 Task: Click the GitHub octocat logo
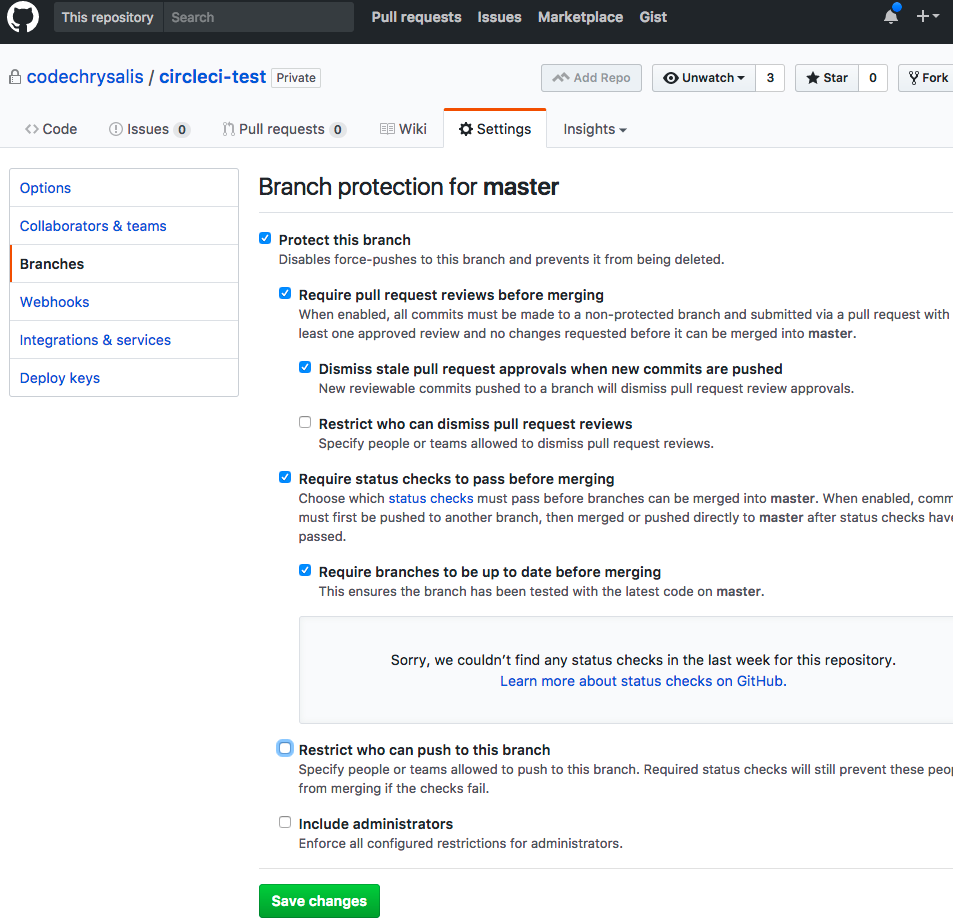click(x=22, y=17)
